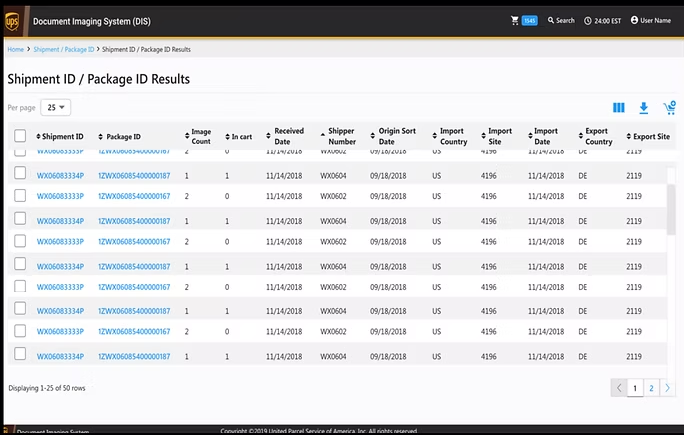Open Search in the top bar
684x435 pixels.
[x=561, y=20]
